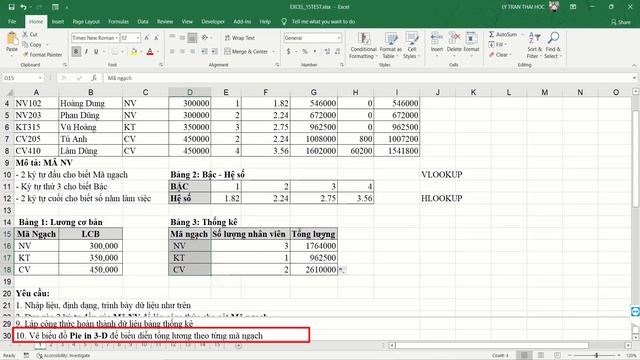Screen dimensions: 640x360
Task: Open the File tab
Action: tap(12, 22)
